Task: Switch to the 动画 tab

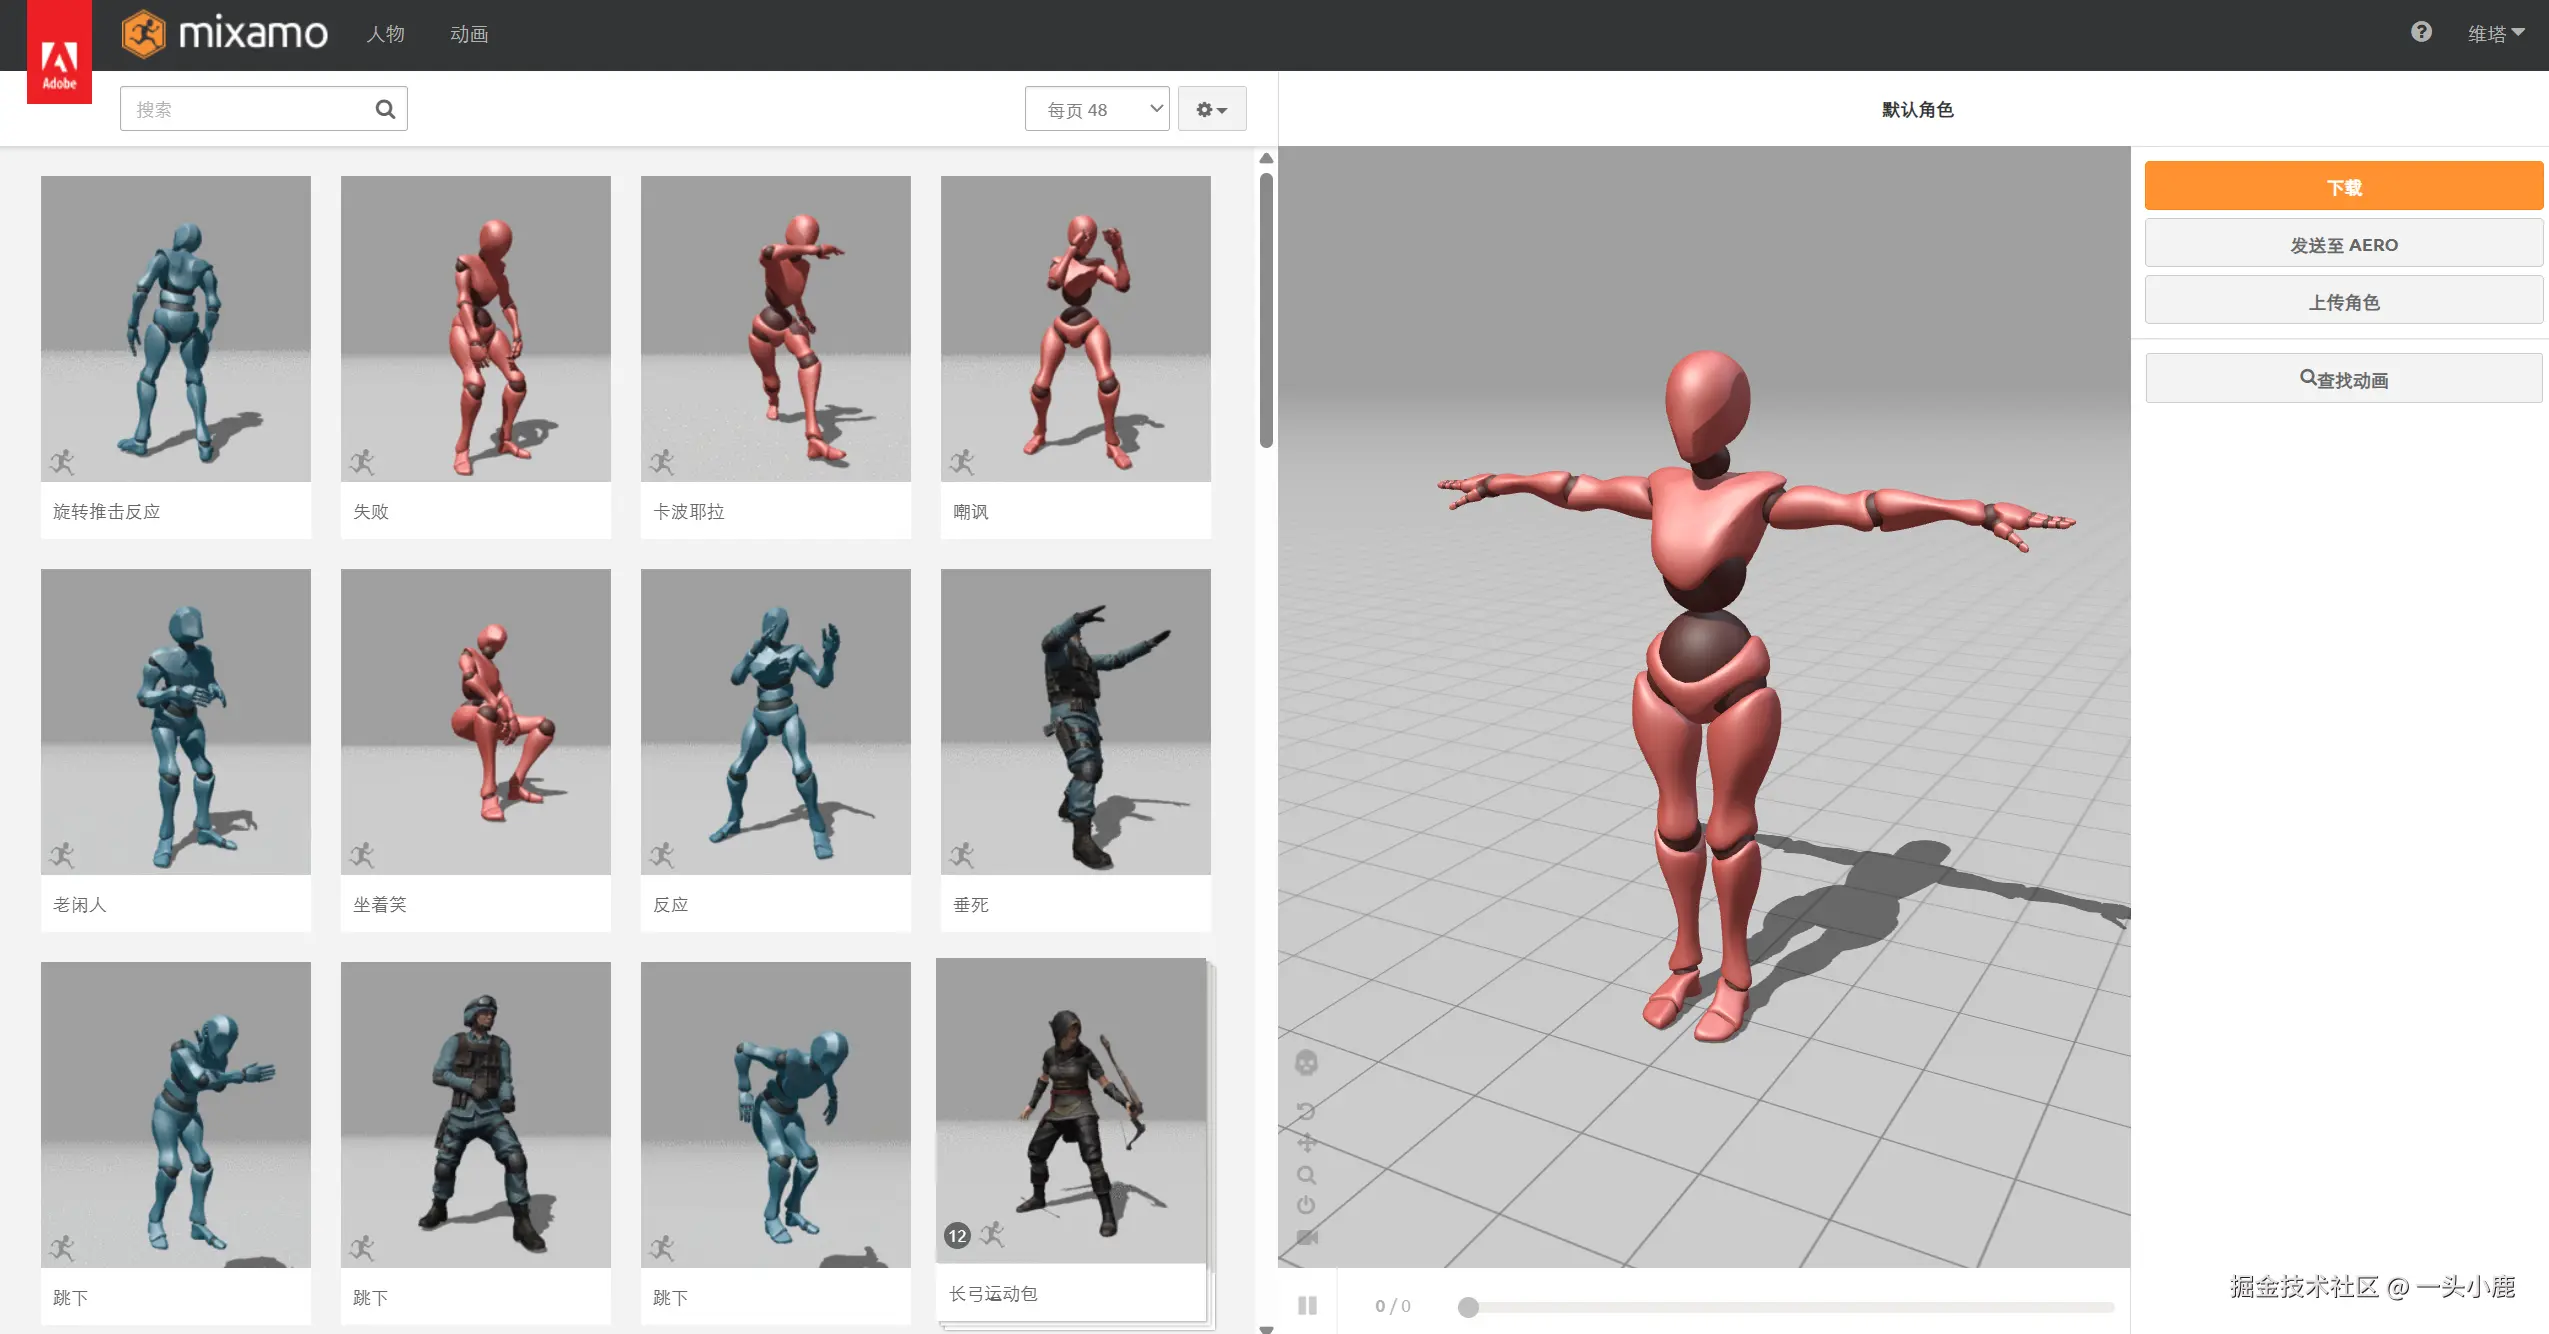Action: click(x=469, y=34)
